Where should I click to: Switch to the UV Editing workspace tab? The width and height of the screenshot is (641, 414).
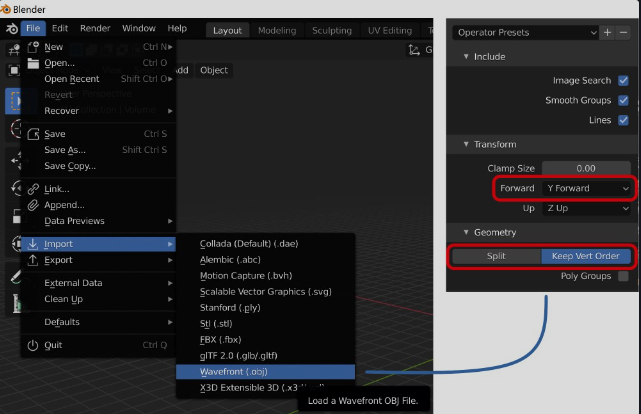tap(390, 31)
